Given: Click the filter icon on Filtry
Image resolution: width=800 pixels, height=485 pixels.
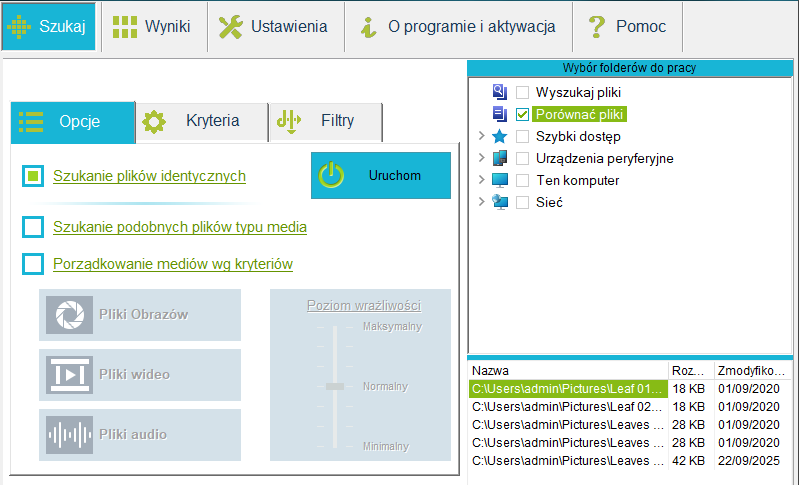Looking at the screenshot, I should pyautogui.click(x=289, y=122).
